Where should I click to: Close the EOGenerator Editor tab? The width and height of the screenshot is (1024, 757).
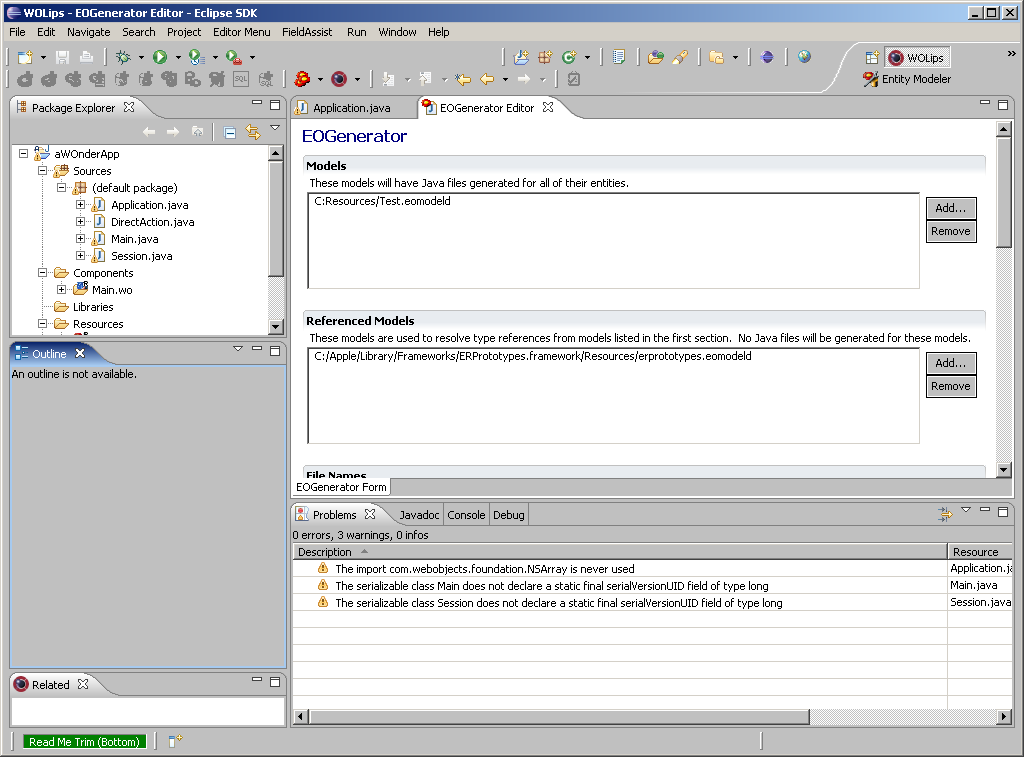[x=548, y=106]
